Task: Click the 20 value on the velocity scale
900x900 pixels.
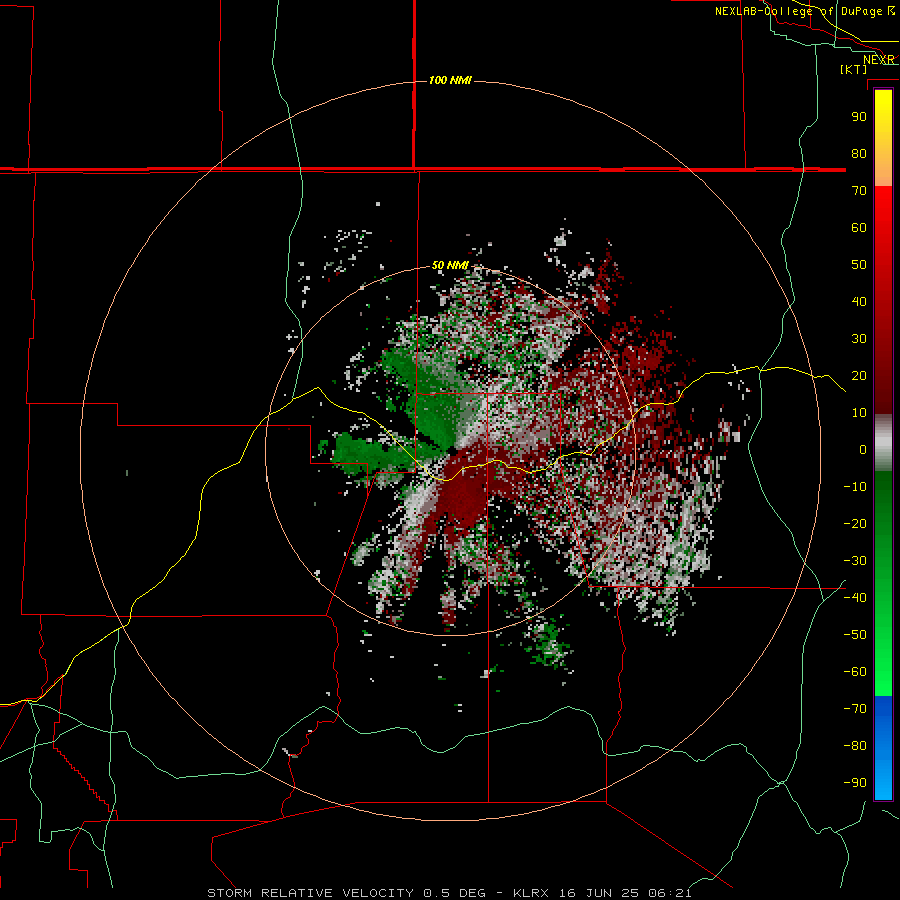Action: tap(859, 376)
